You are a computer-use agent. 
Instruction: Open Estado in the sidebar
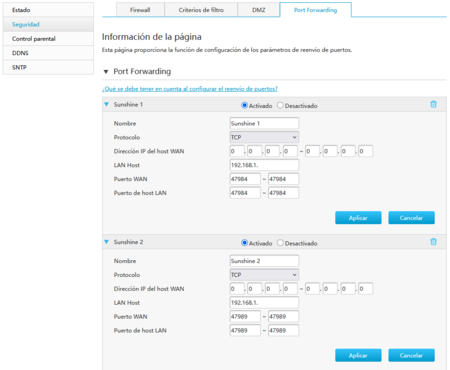coord(48,10)
